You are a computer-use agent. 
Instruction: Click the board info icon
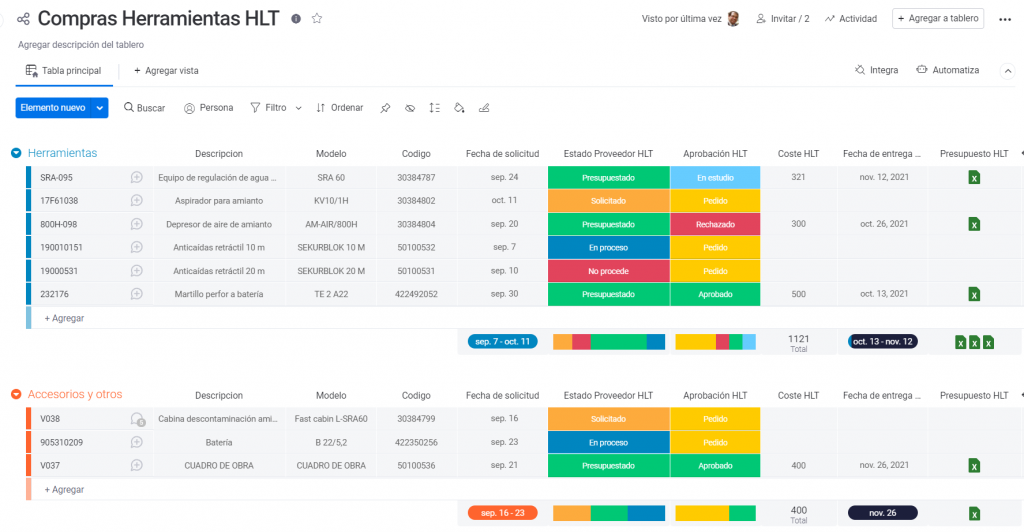pos(296,19)
